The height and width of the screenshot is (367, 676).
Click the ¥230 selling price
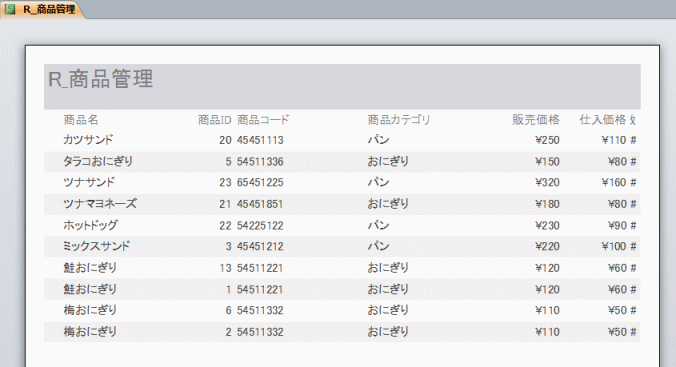click(x=547, y=226)
